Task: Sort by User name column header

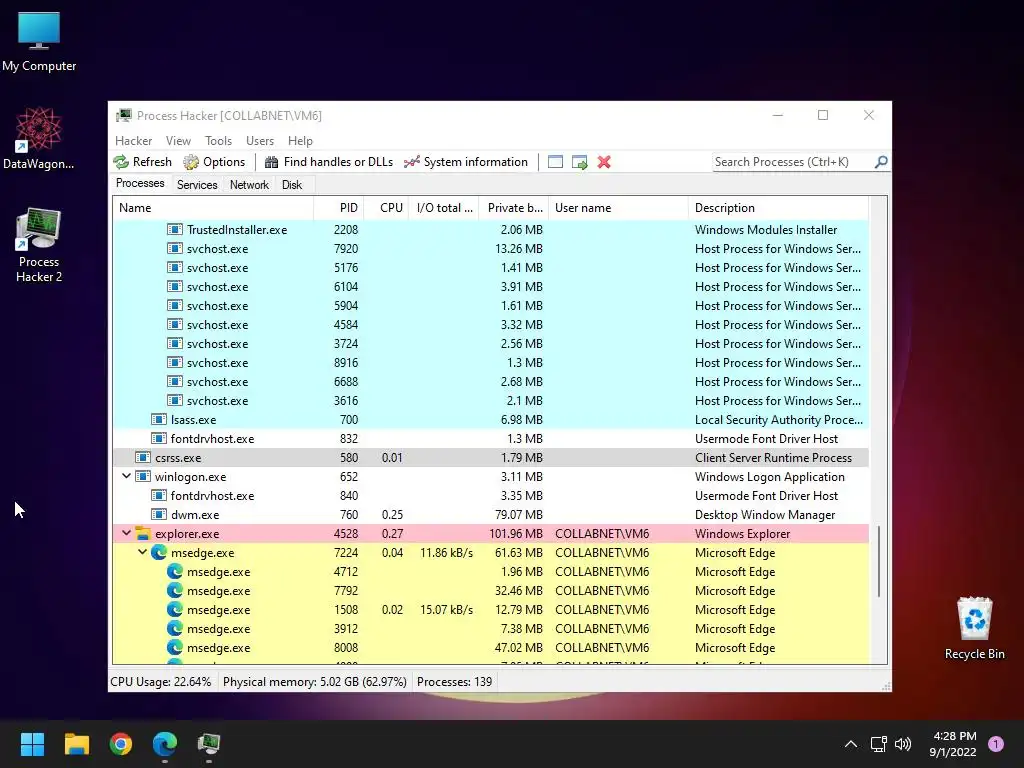Action: point(618,208)
